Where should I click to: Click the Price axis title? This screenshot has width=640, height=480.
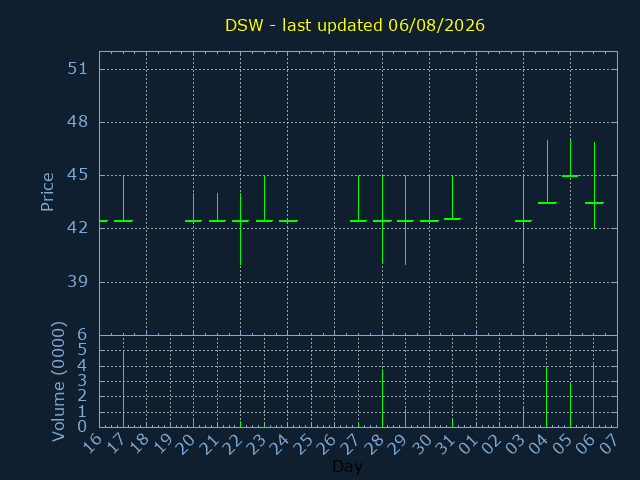[47, 192]
